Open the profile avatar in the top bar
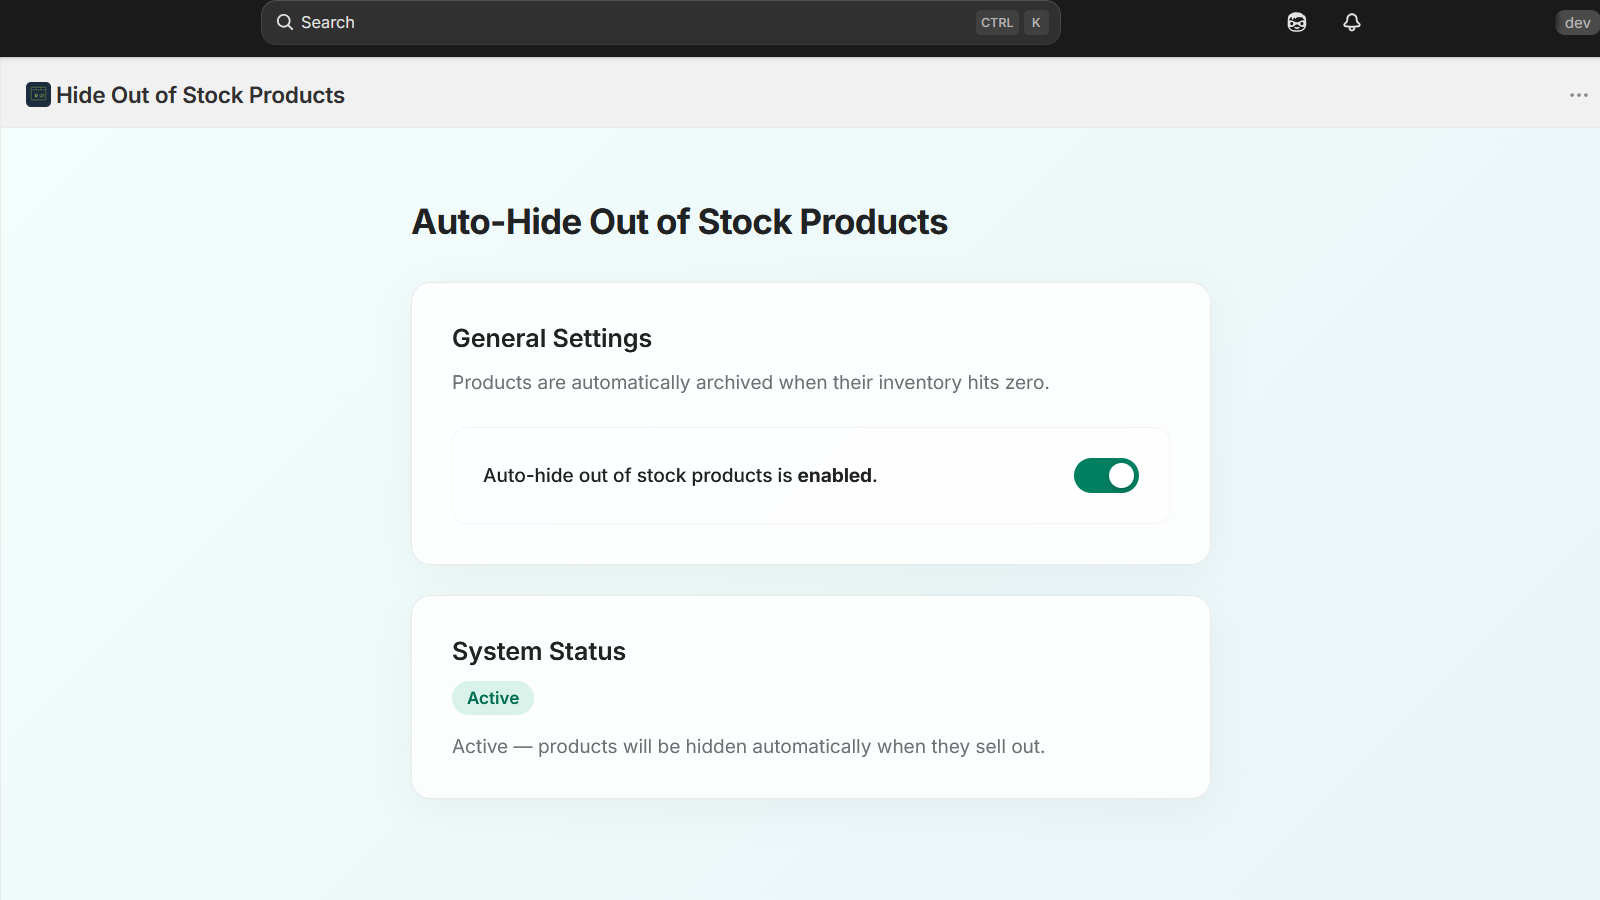Viewport: 1600px width, 900px height. 1296,22
